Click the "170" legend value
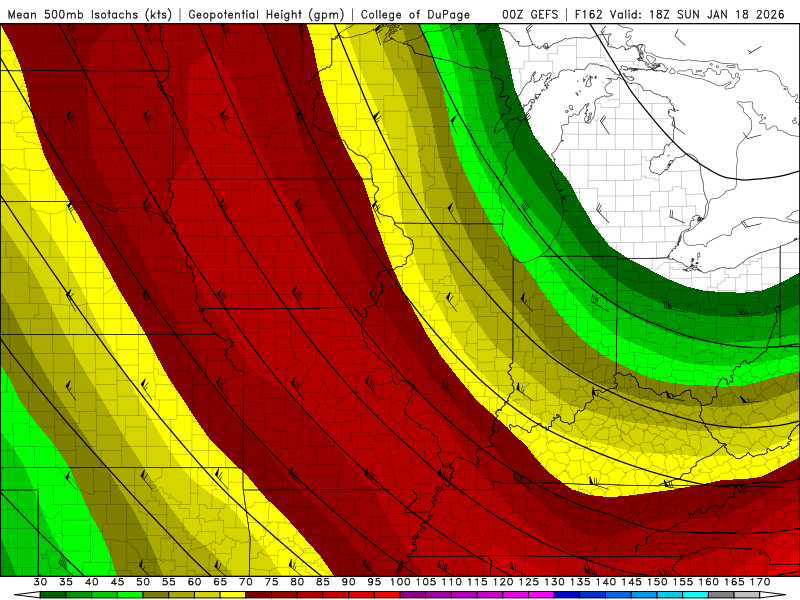 [760, 582]
